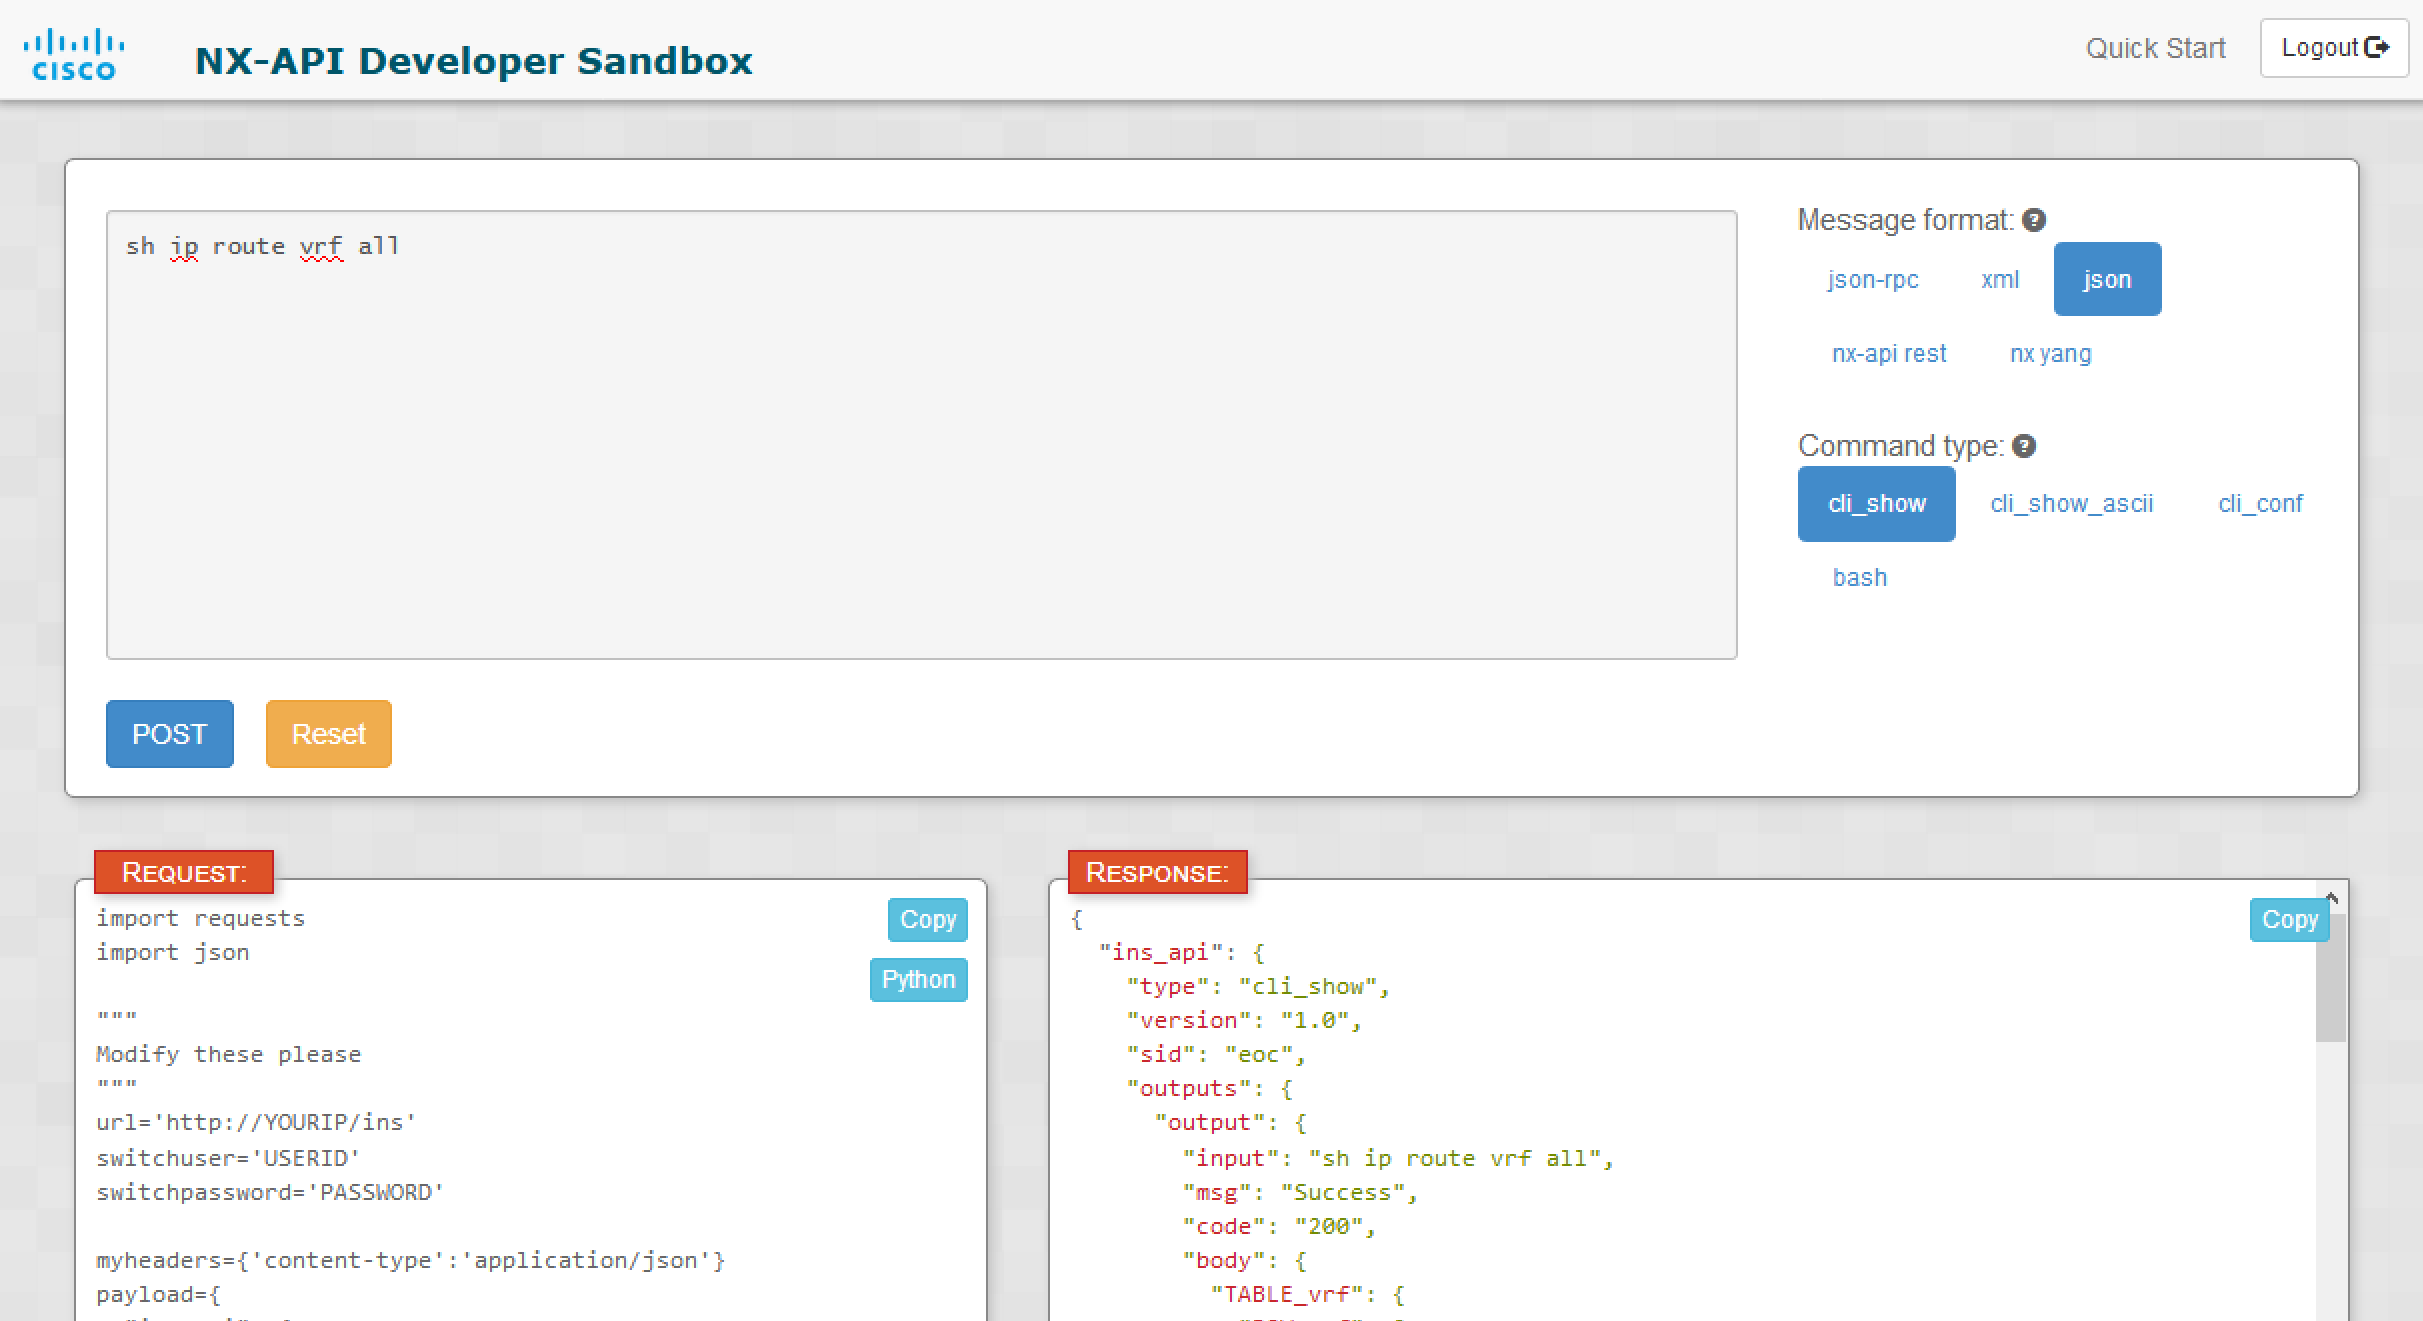Open Message format help icon
The width and height of the screenshot is (2423, 1321).
2034,220
